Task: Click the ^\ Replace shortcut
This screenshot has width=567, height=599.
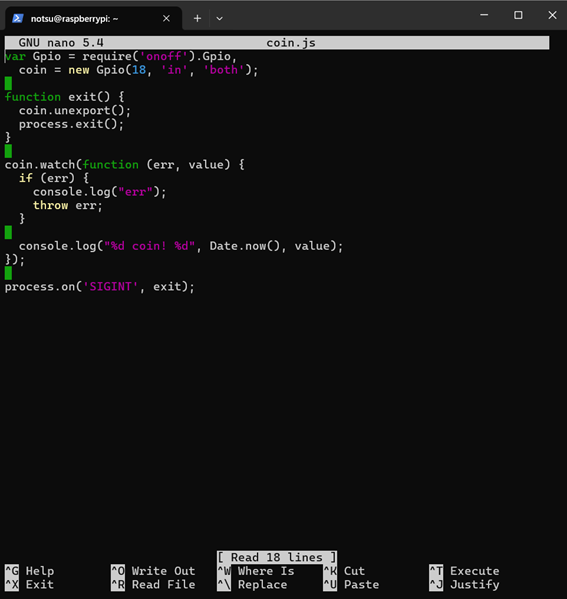Action: tap(253, 584)
